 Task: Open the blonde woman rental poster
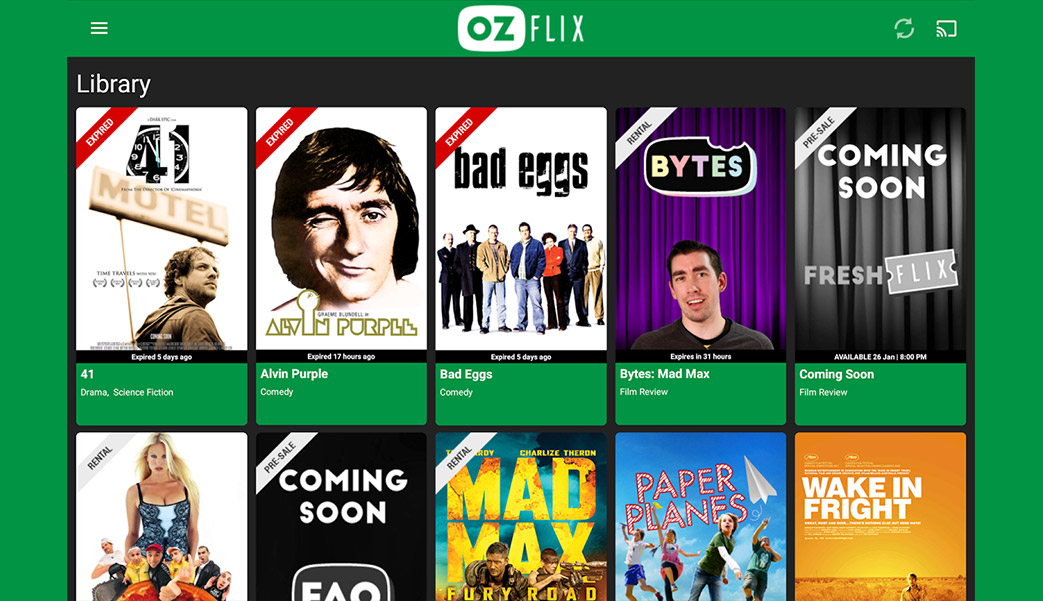[x=162, y=517]
